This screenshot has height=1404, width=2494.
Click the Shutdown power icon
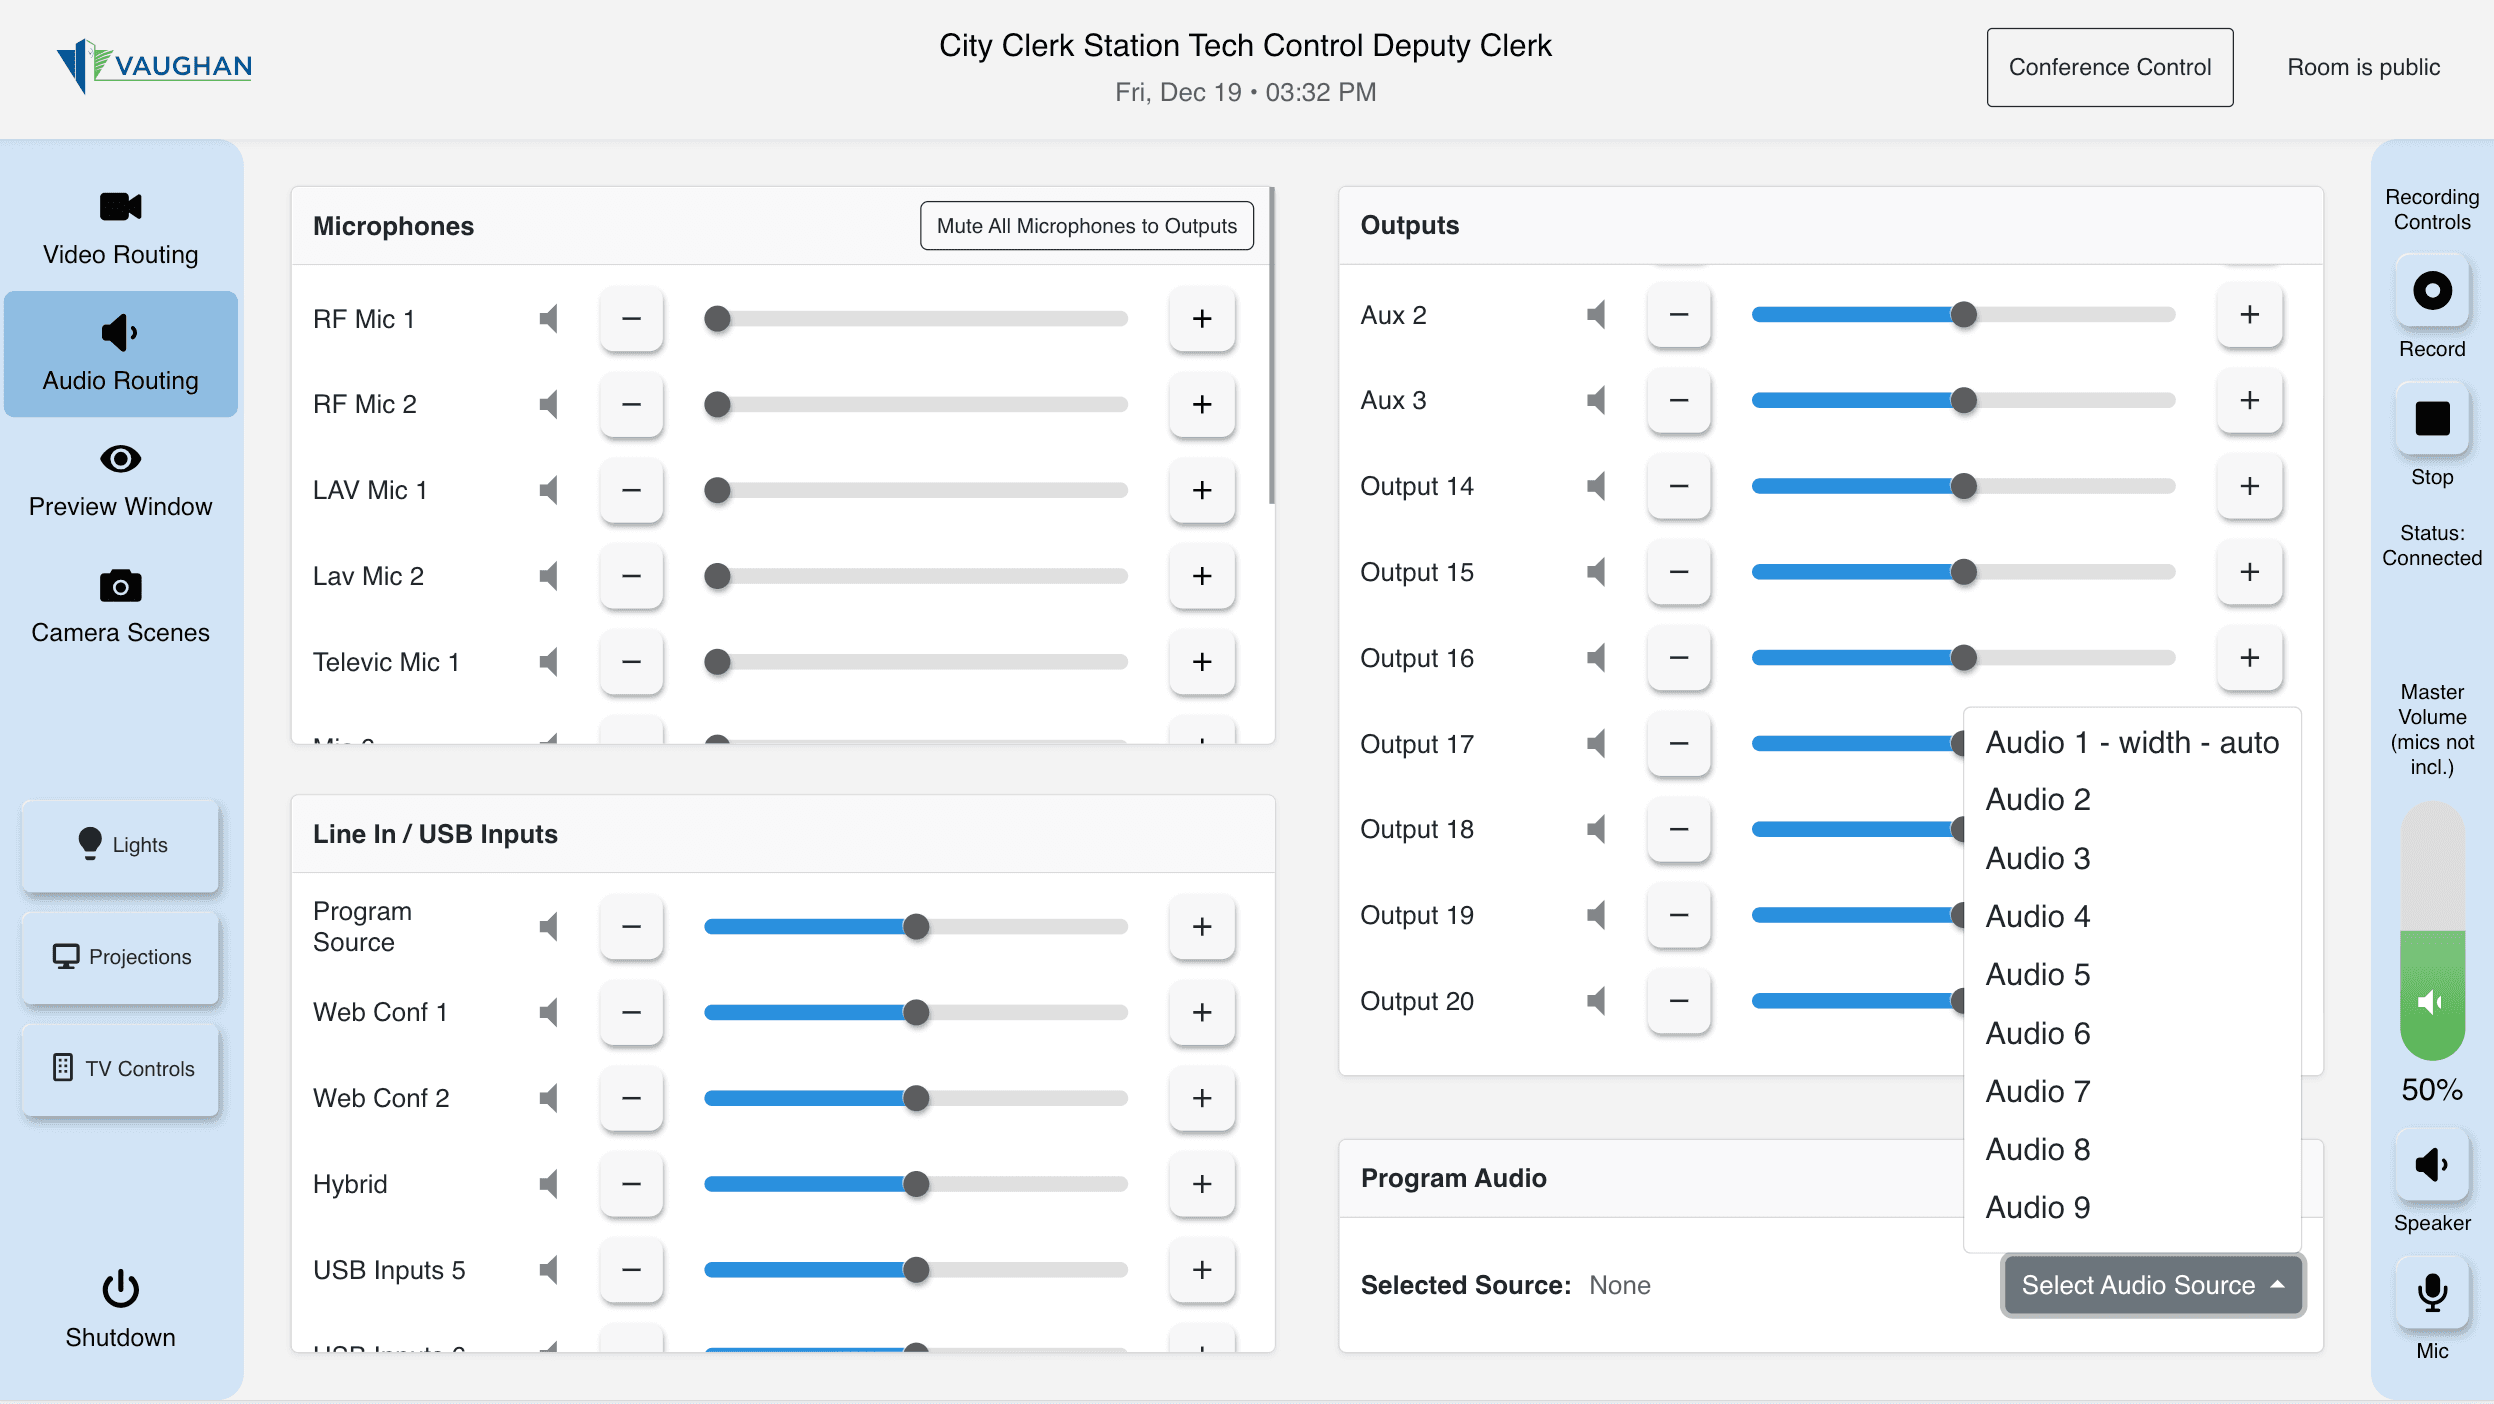120,1289
